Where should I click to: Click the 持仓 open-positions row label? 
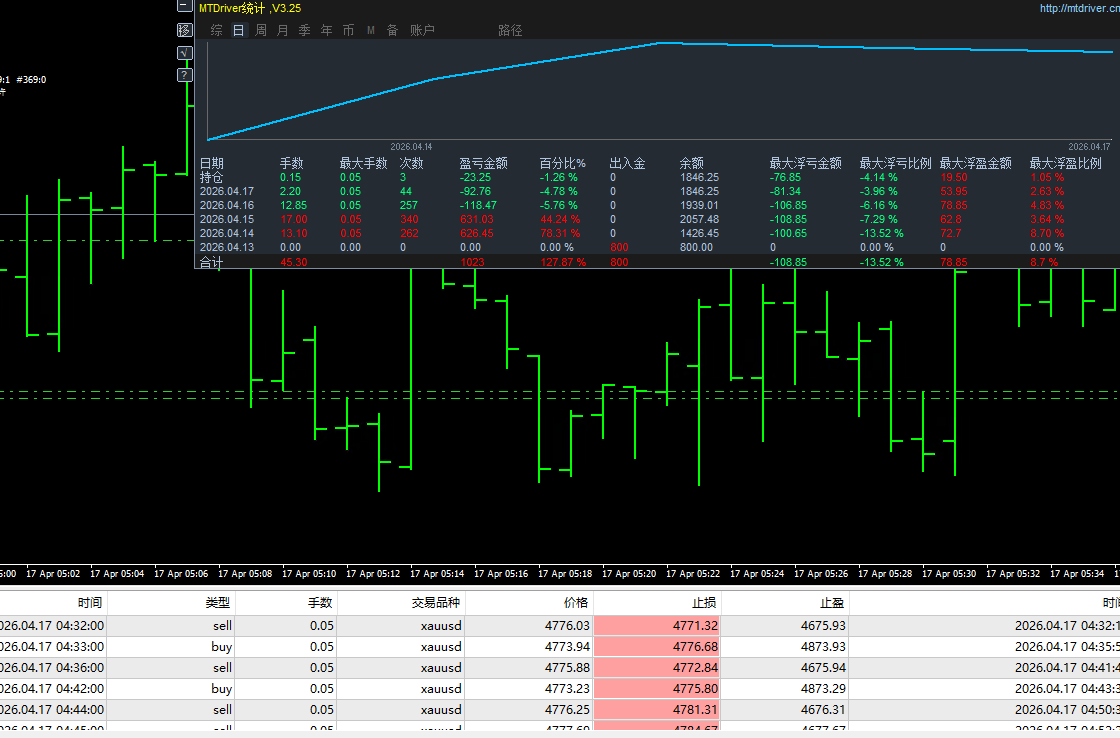point(211,177)
